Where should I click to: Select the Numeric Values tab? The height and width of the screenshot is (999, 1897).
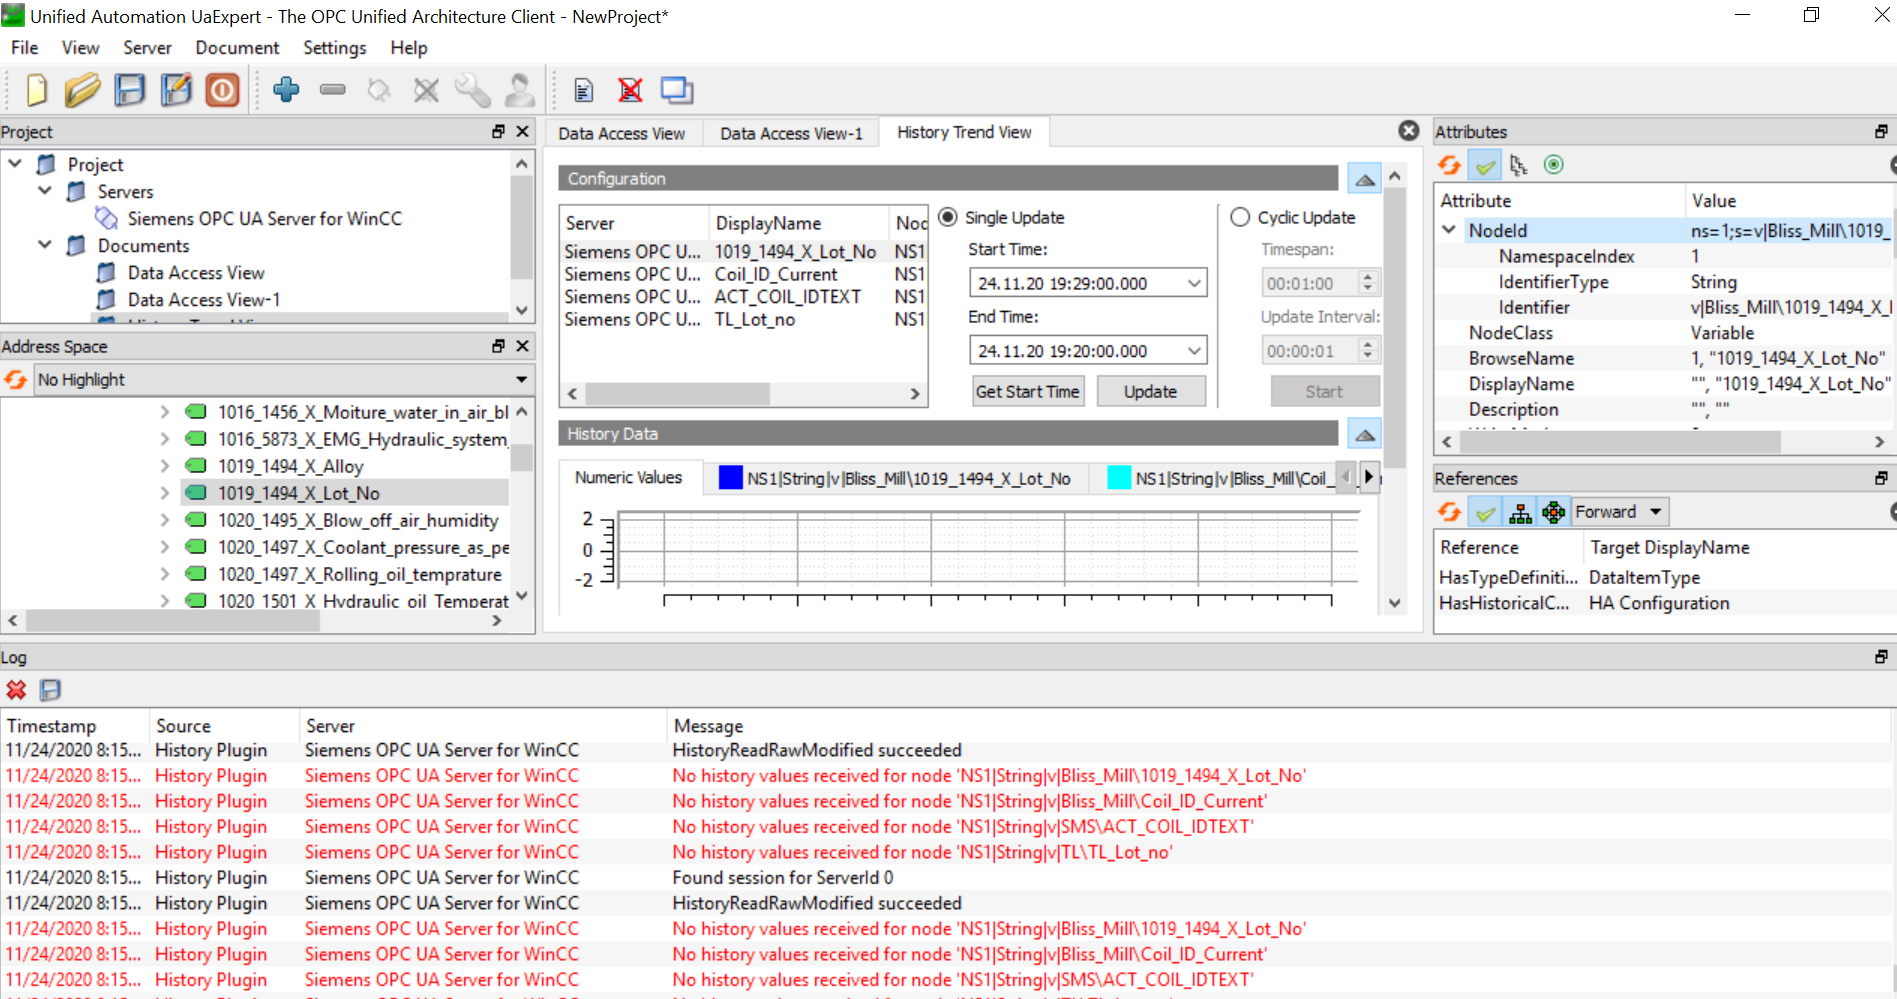click(x=628, y=478)
